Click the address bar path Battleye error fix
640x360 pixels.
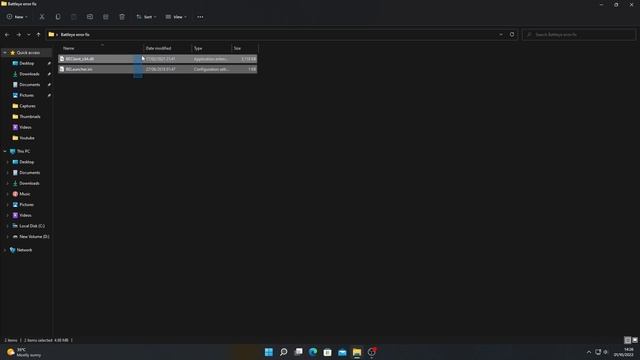pos(75,35)
